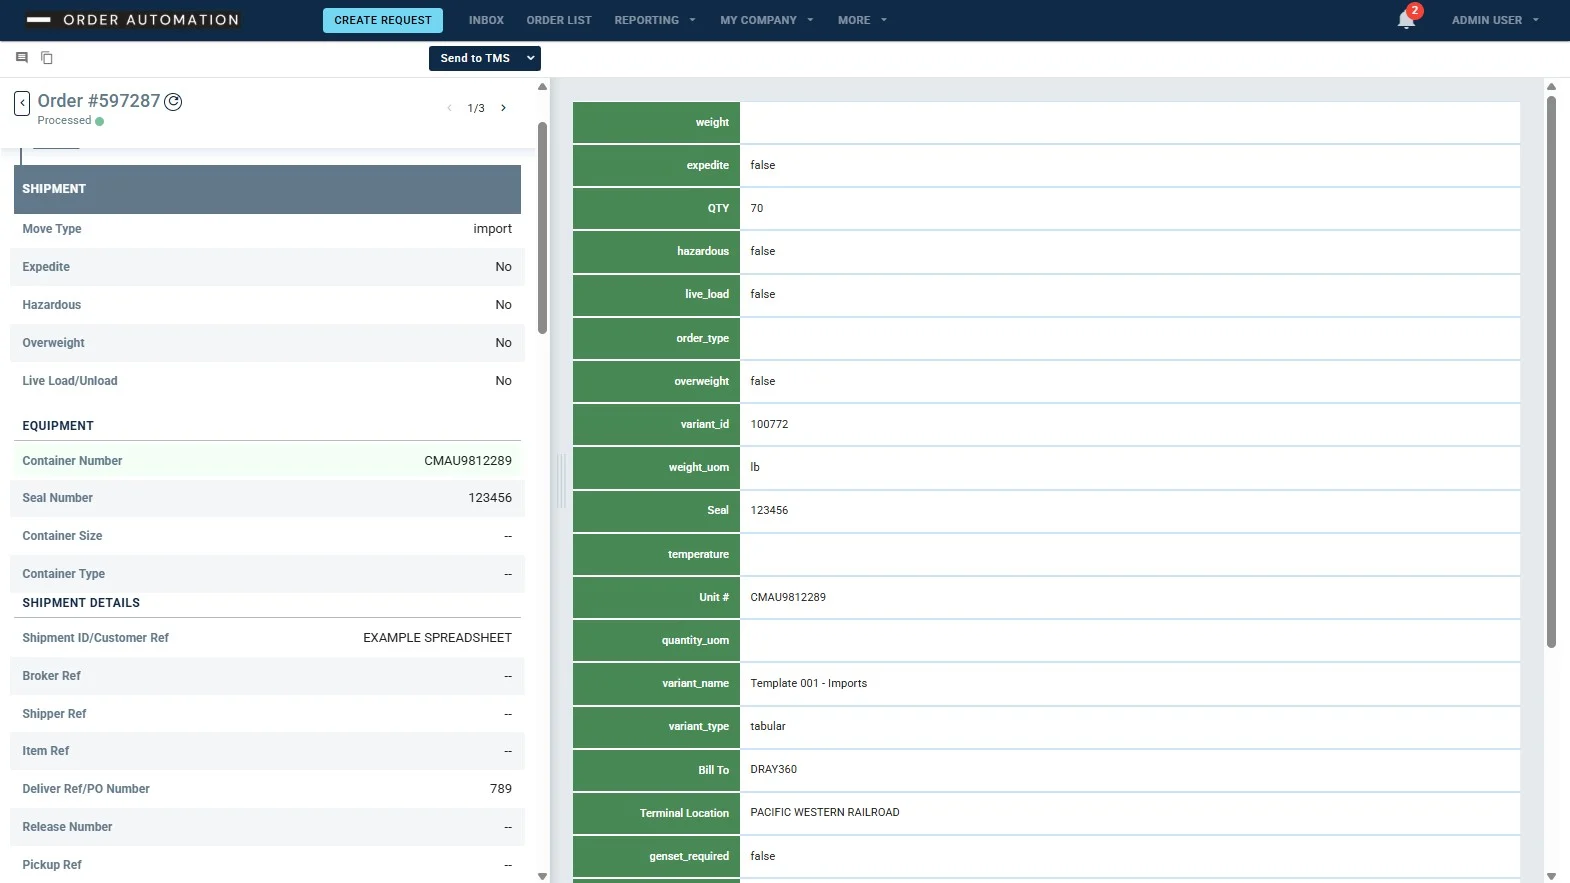1570x883 pixels.
Task: Click the Seal Number row
Action: click(x=267, y=498)
